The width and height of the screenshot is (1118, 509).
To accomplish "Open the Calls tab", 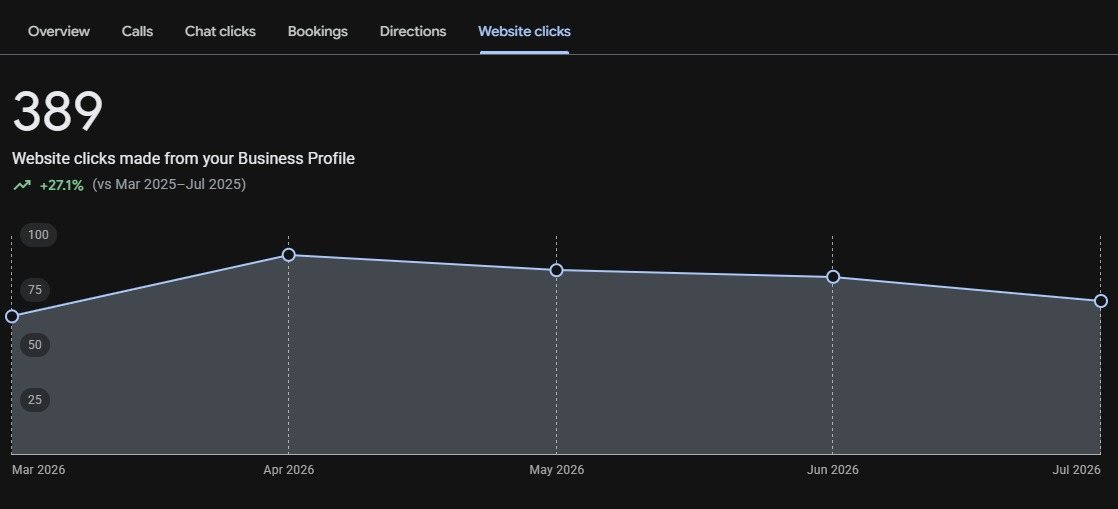I will [137, 31].
